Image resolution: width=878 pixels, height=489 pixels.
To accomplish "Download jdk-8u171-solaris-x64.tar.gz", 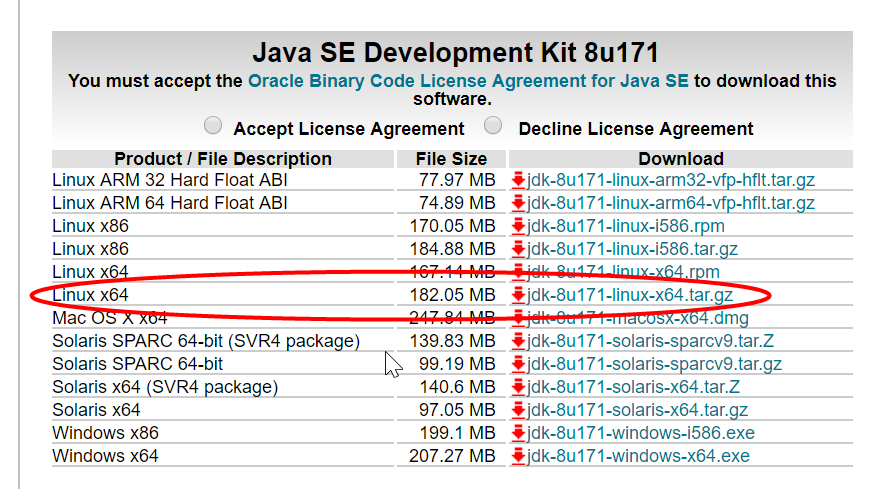I will [x=637, y=410].
